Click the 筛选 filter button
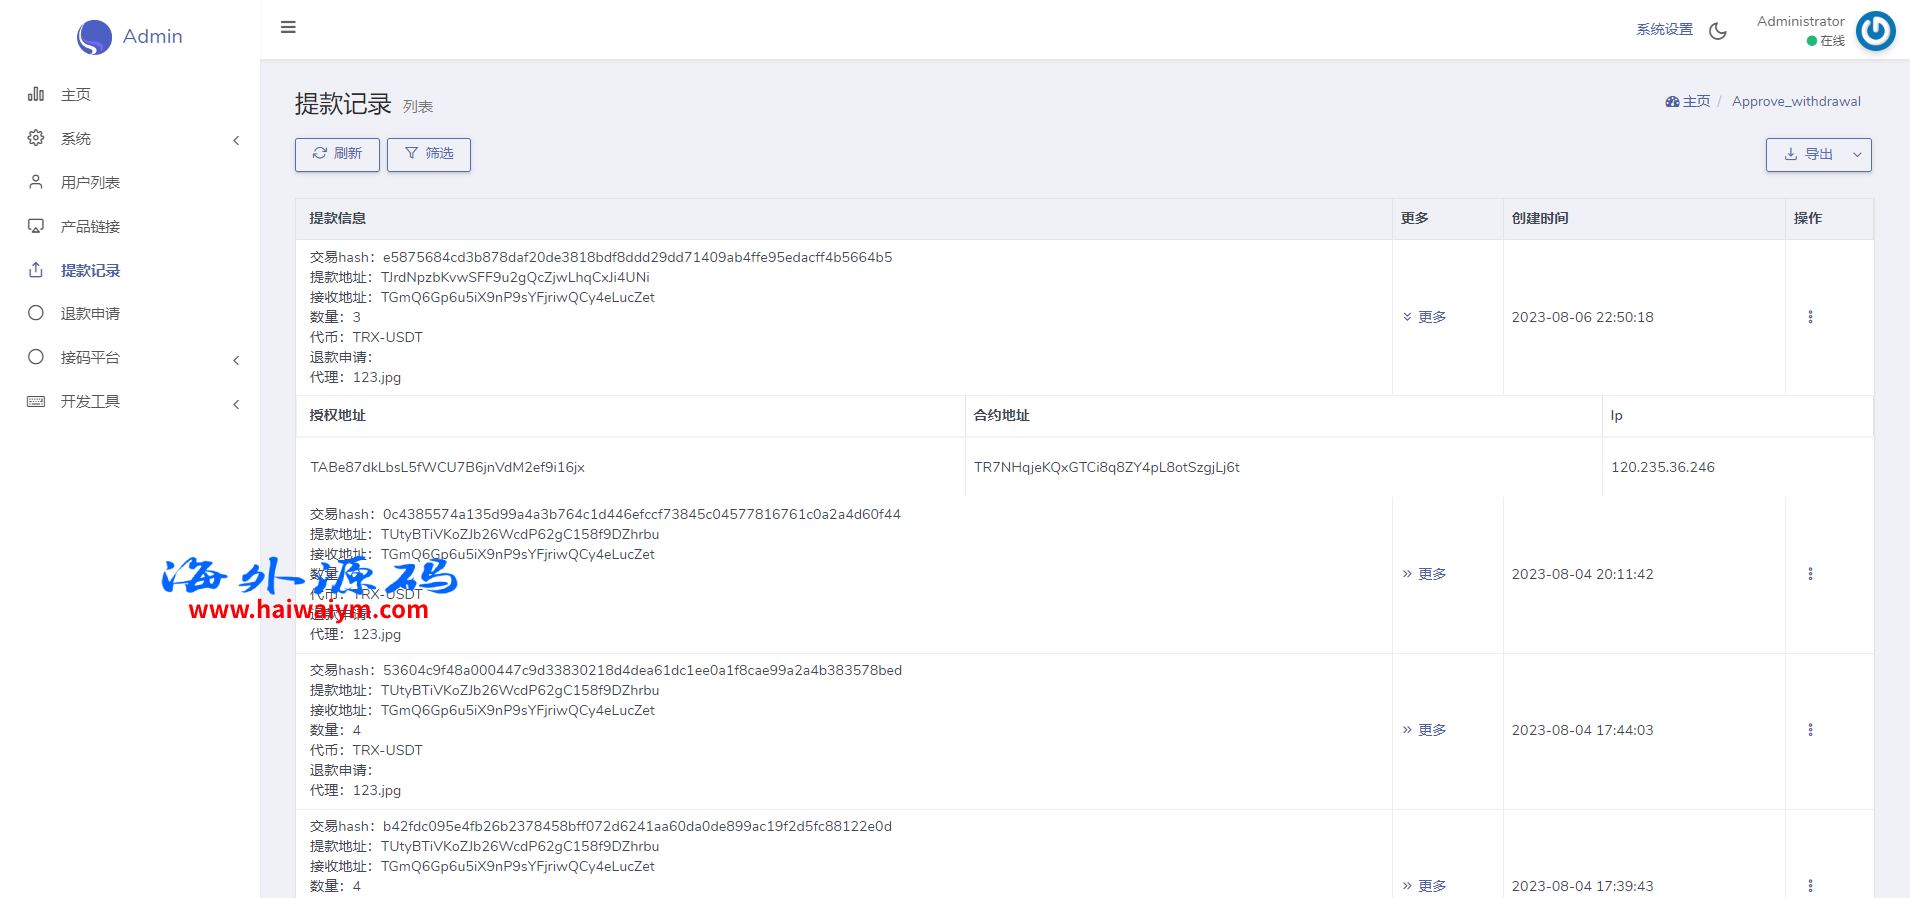This screenshot has width=1910, height=898. coord(429,154)
